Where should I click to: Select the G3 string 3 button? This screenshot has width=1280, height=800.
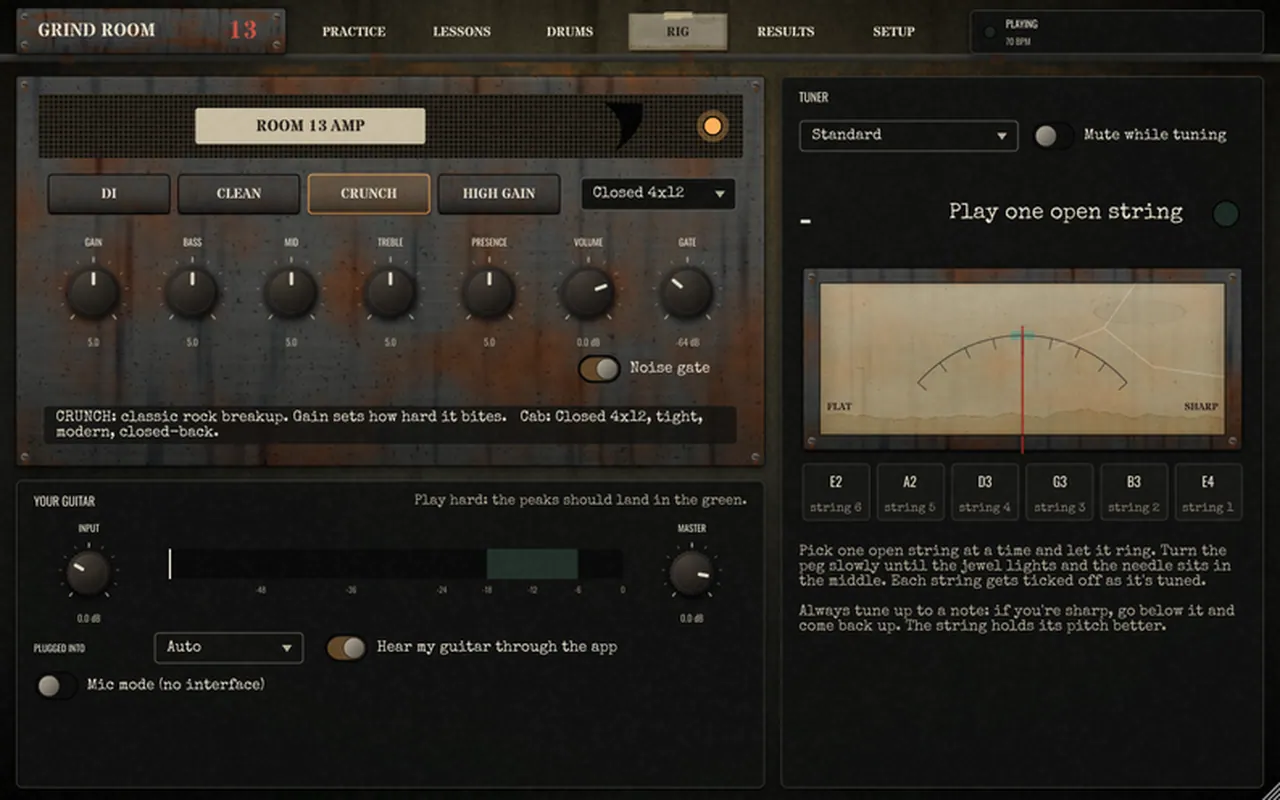1059,493
